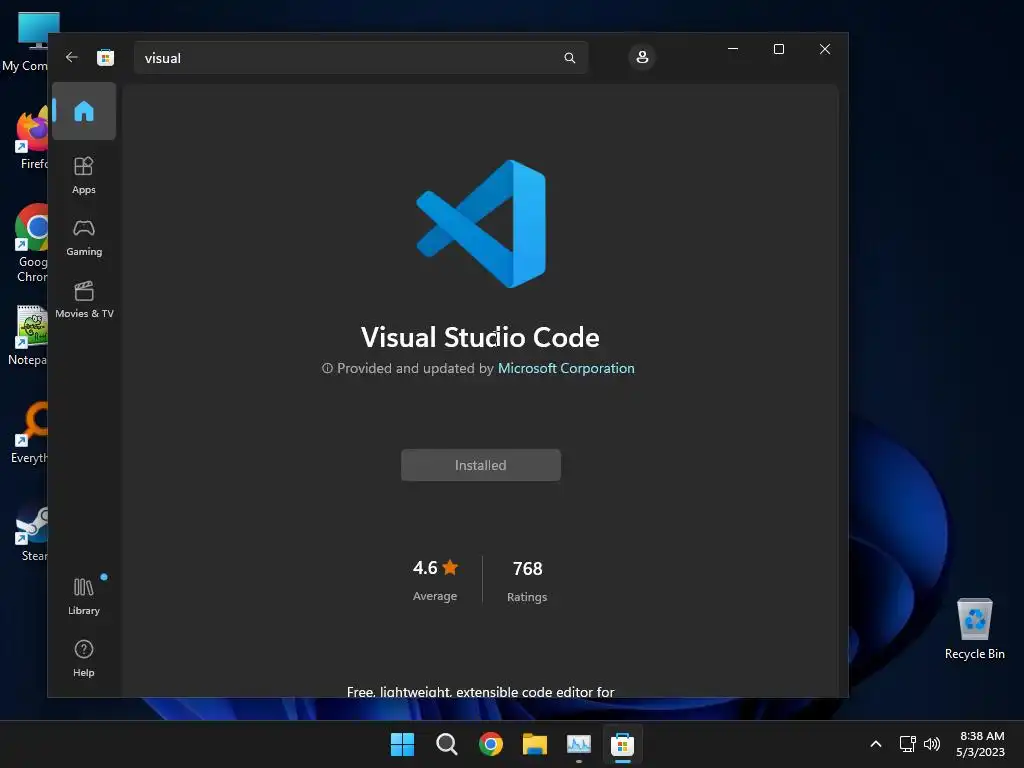Click the 'Free, lightweight, extensible code editor' description
Image resolution: width=1024 pixels, height=768 pixels.
coord(481,692)
